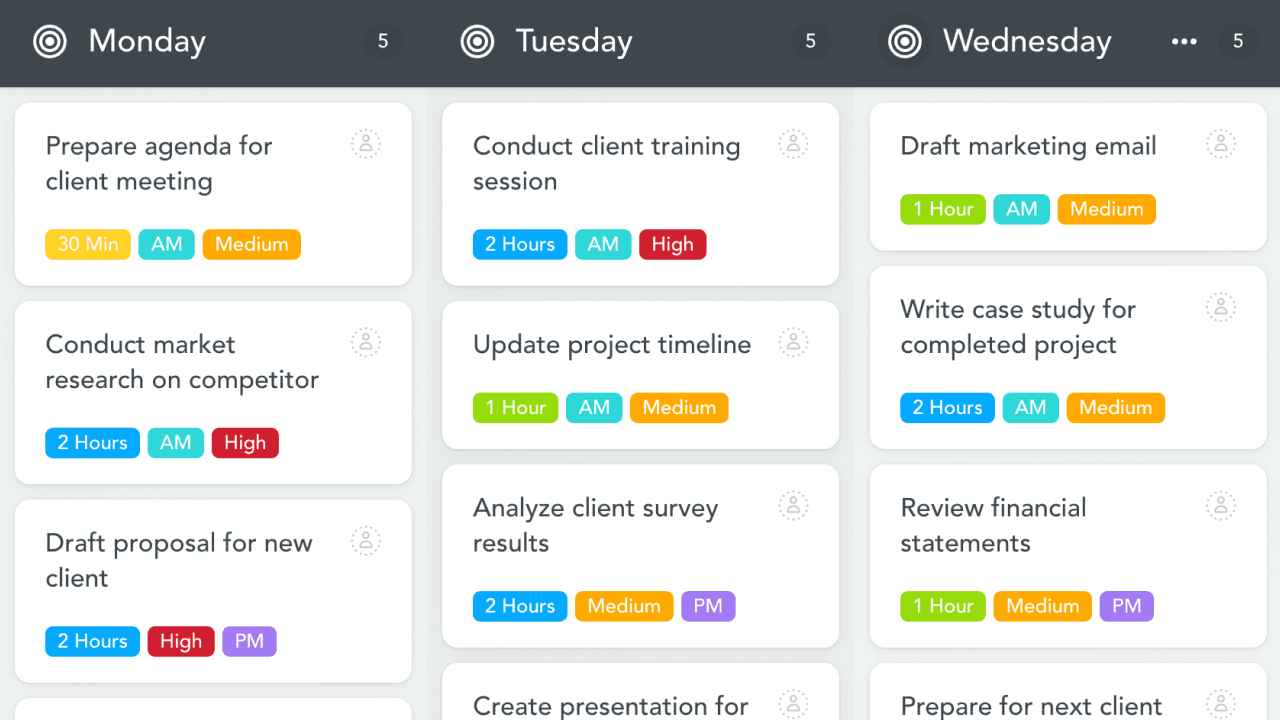The width and height of the screenshot is (1280, 720).
Task: Select the red High tag on market research
Action: 245,443
